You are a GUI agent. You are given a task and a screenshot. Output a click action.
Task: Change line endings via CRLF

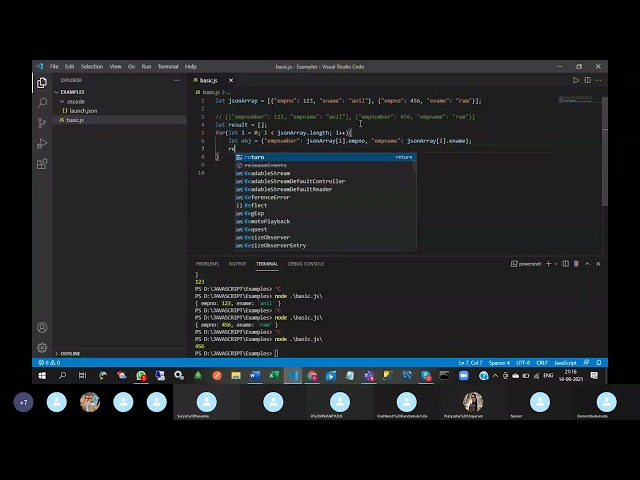click(x=542, y=362)
